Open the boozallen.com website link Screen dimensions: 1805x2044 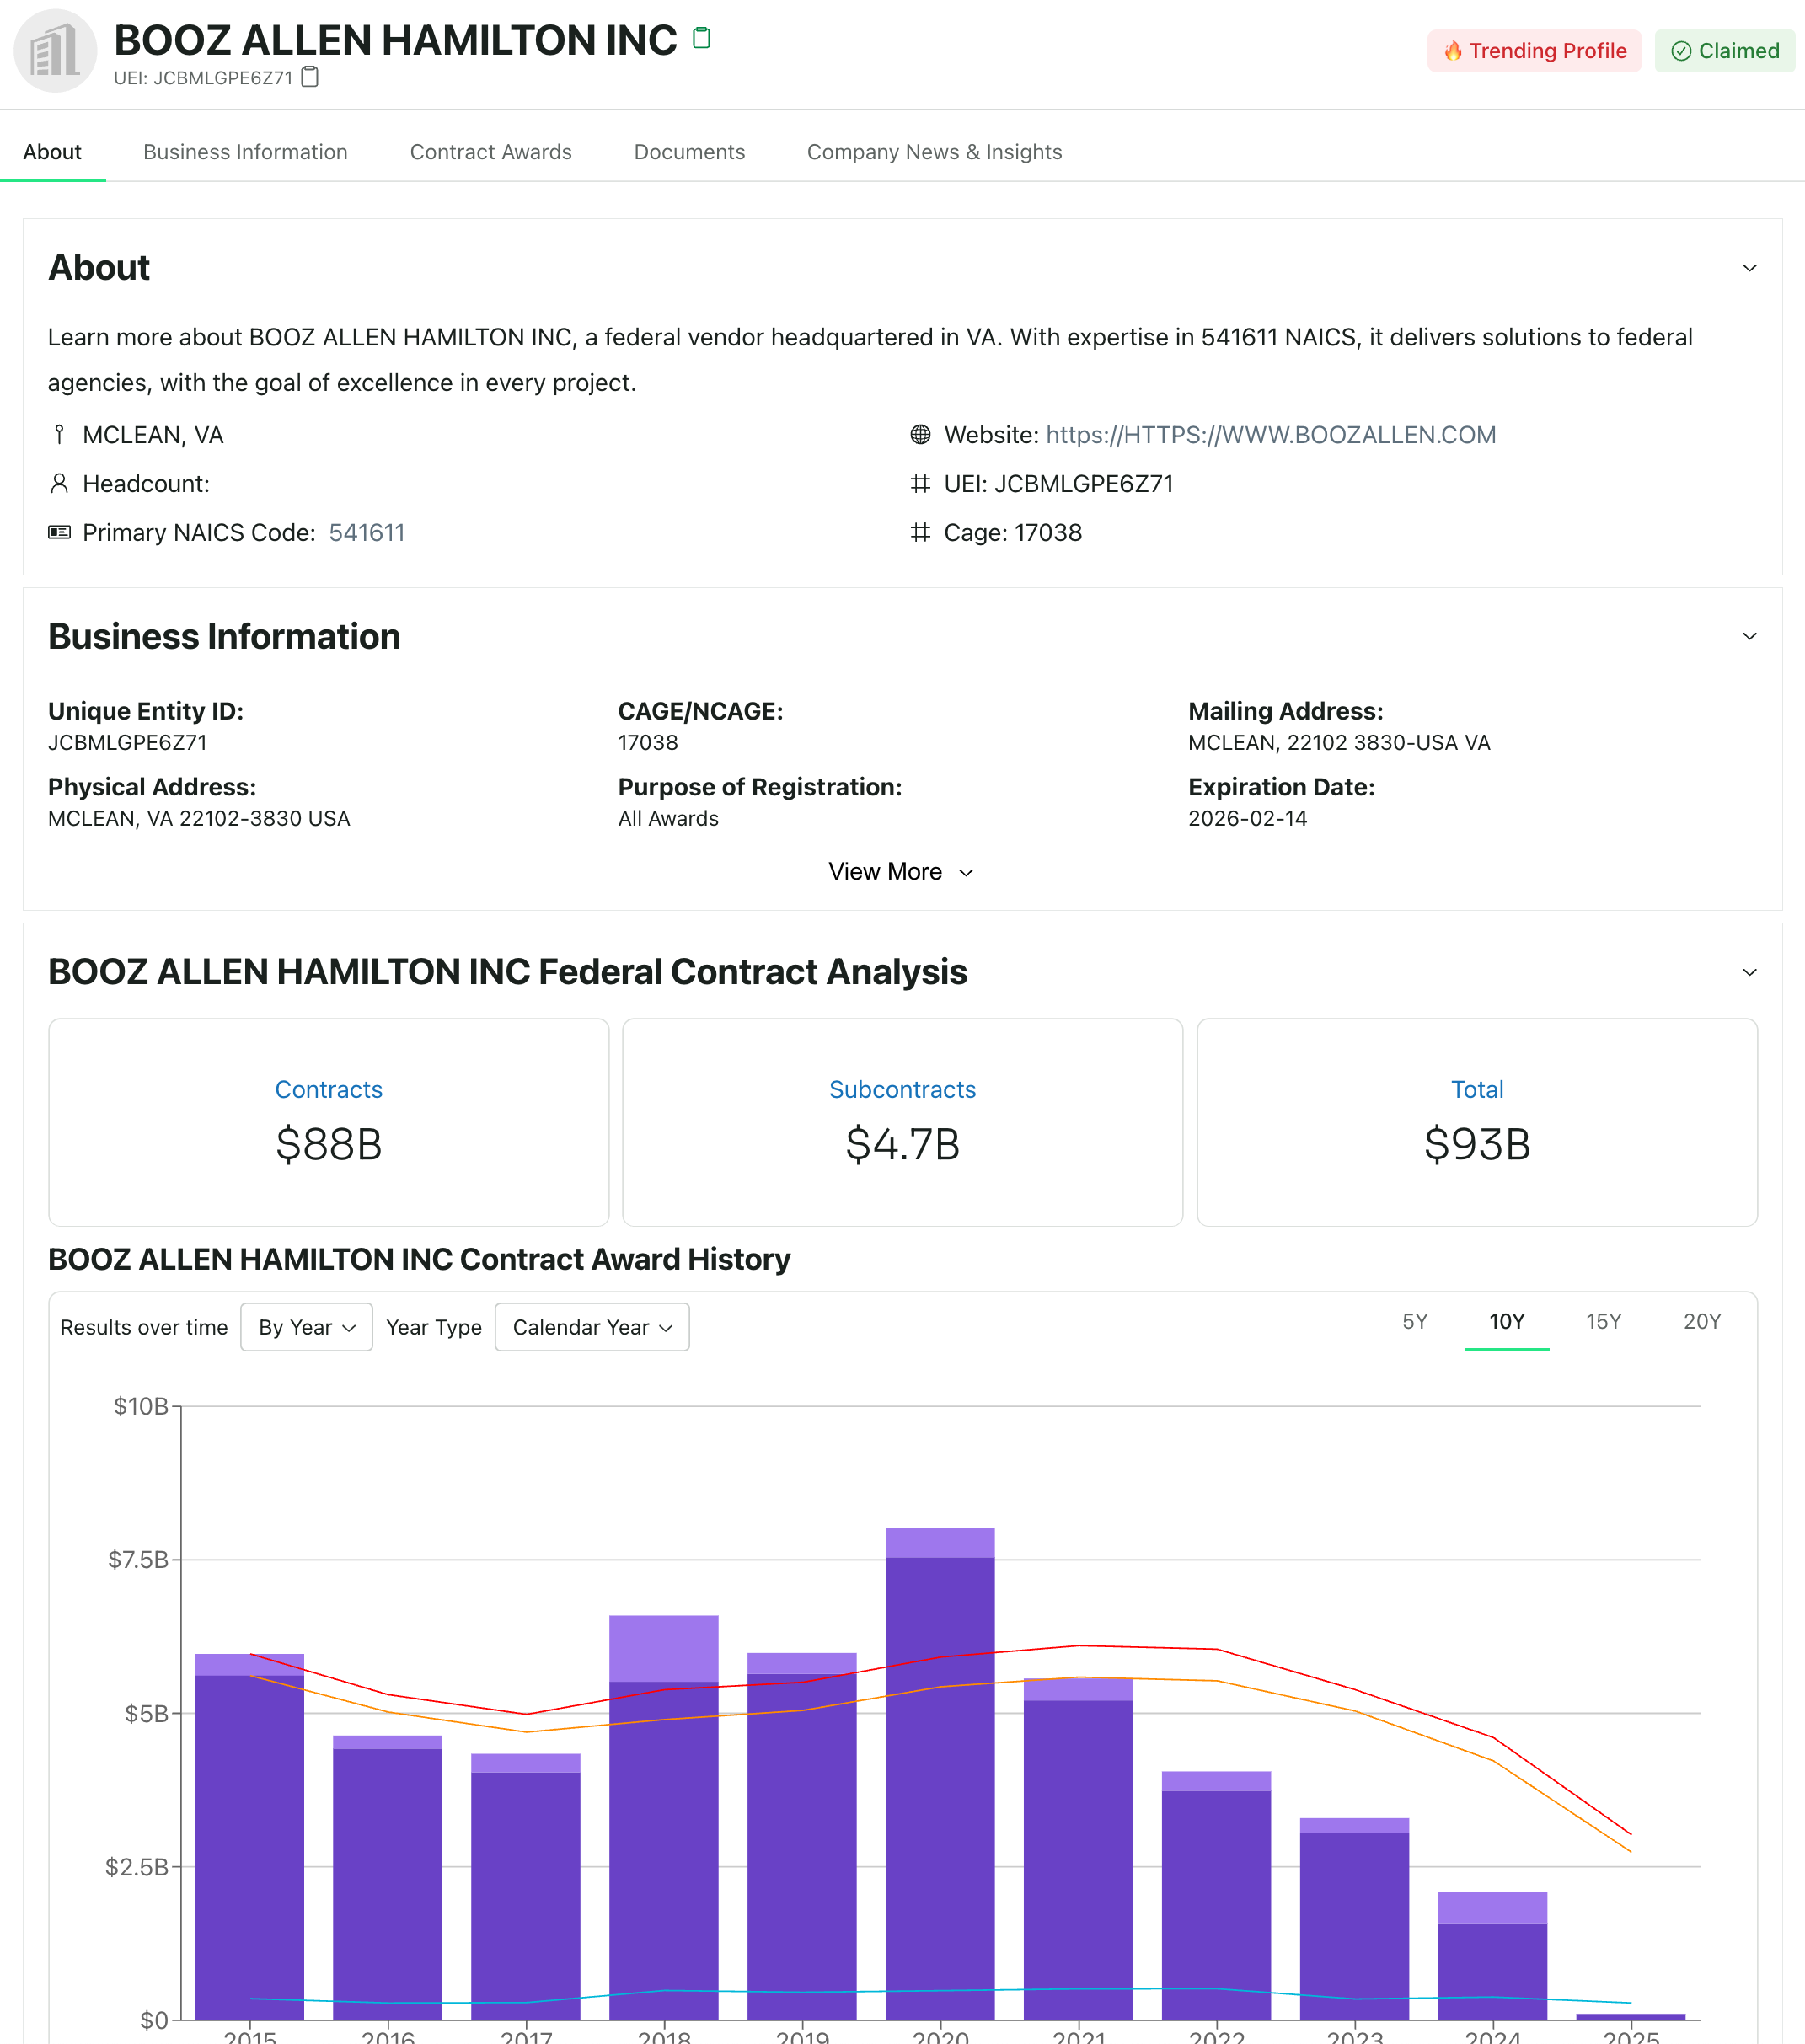point(1270,435)
